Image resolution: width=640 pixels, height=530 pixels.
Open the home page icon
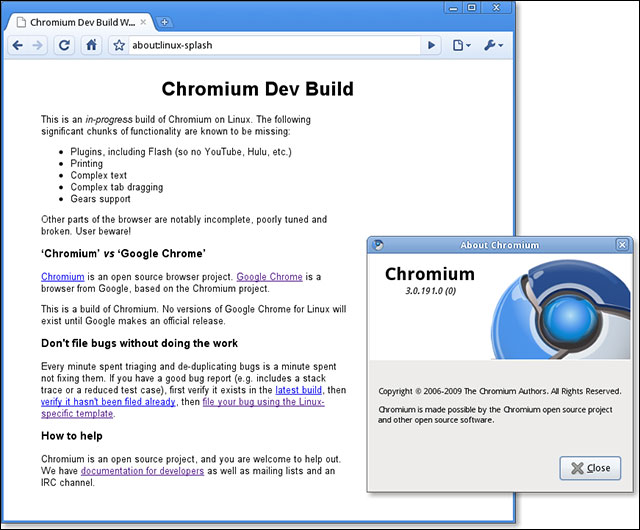(x=91, y=45)
